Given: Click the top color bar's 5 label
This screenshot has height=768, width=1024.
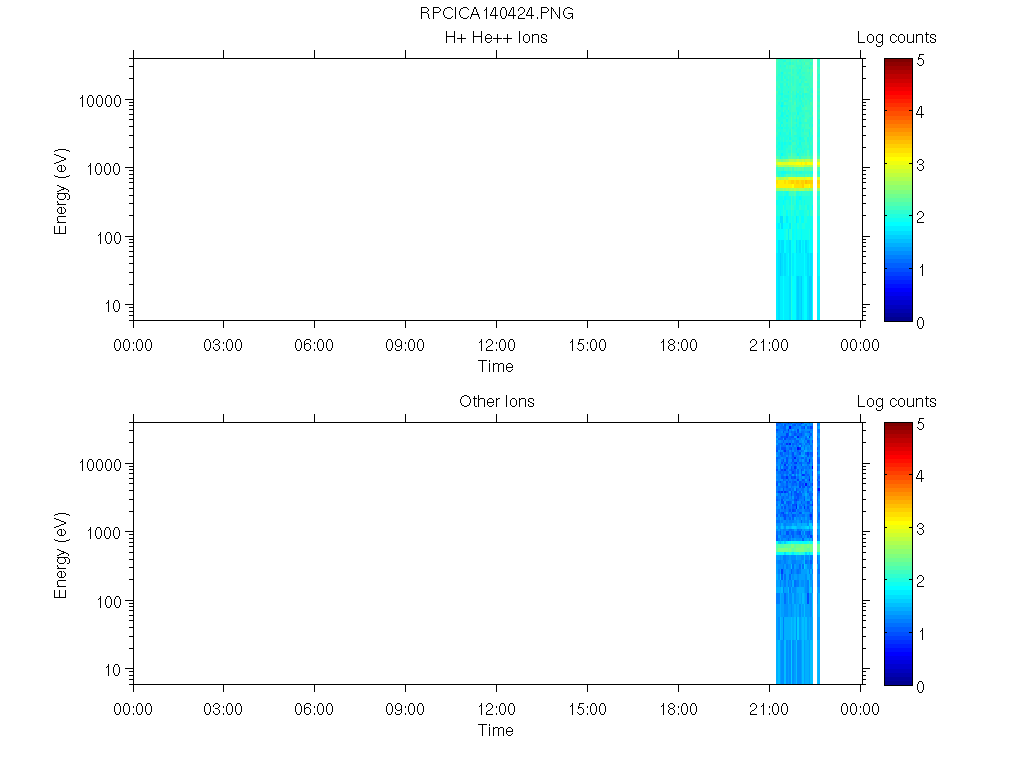Looking at the screenshot, I should coord(920,61).
